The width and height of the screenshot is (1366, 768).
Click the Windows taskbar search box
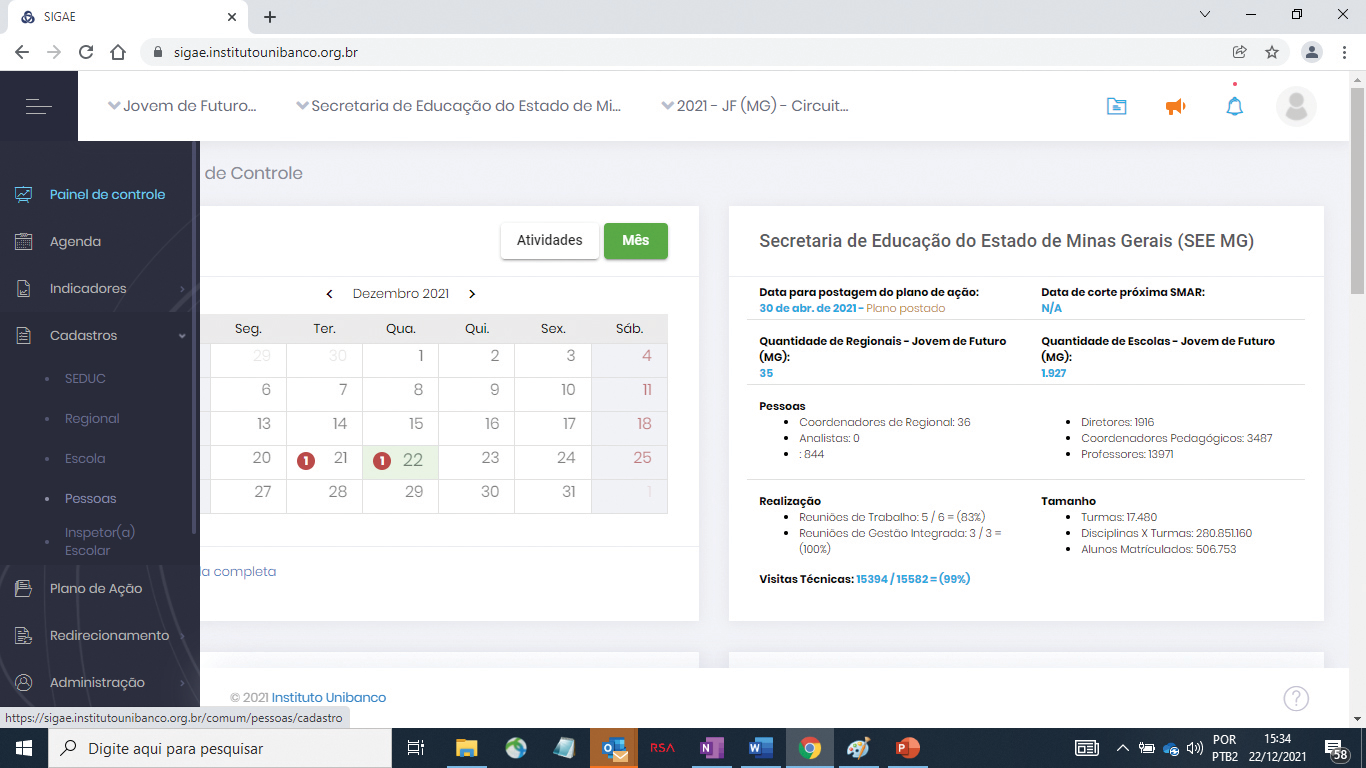[219, 748]
